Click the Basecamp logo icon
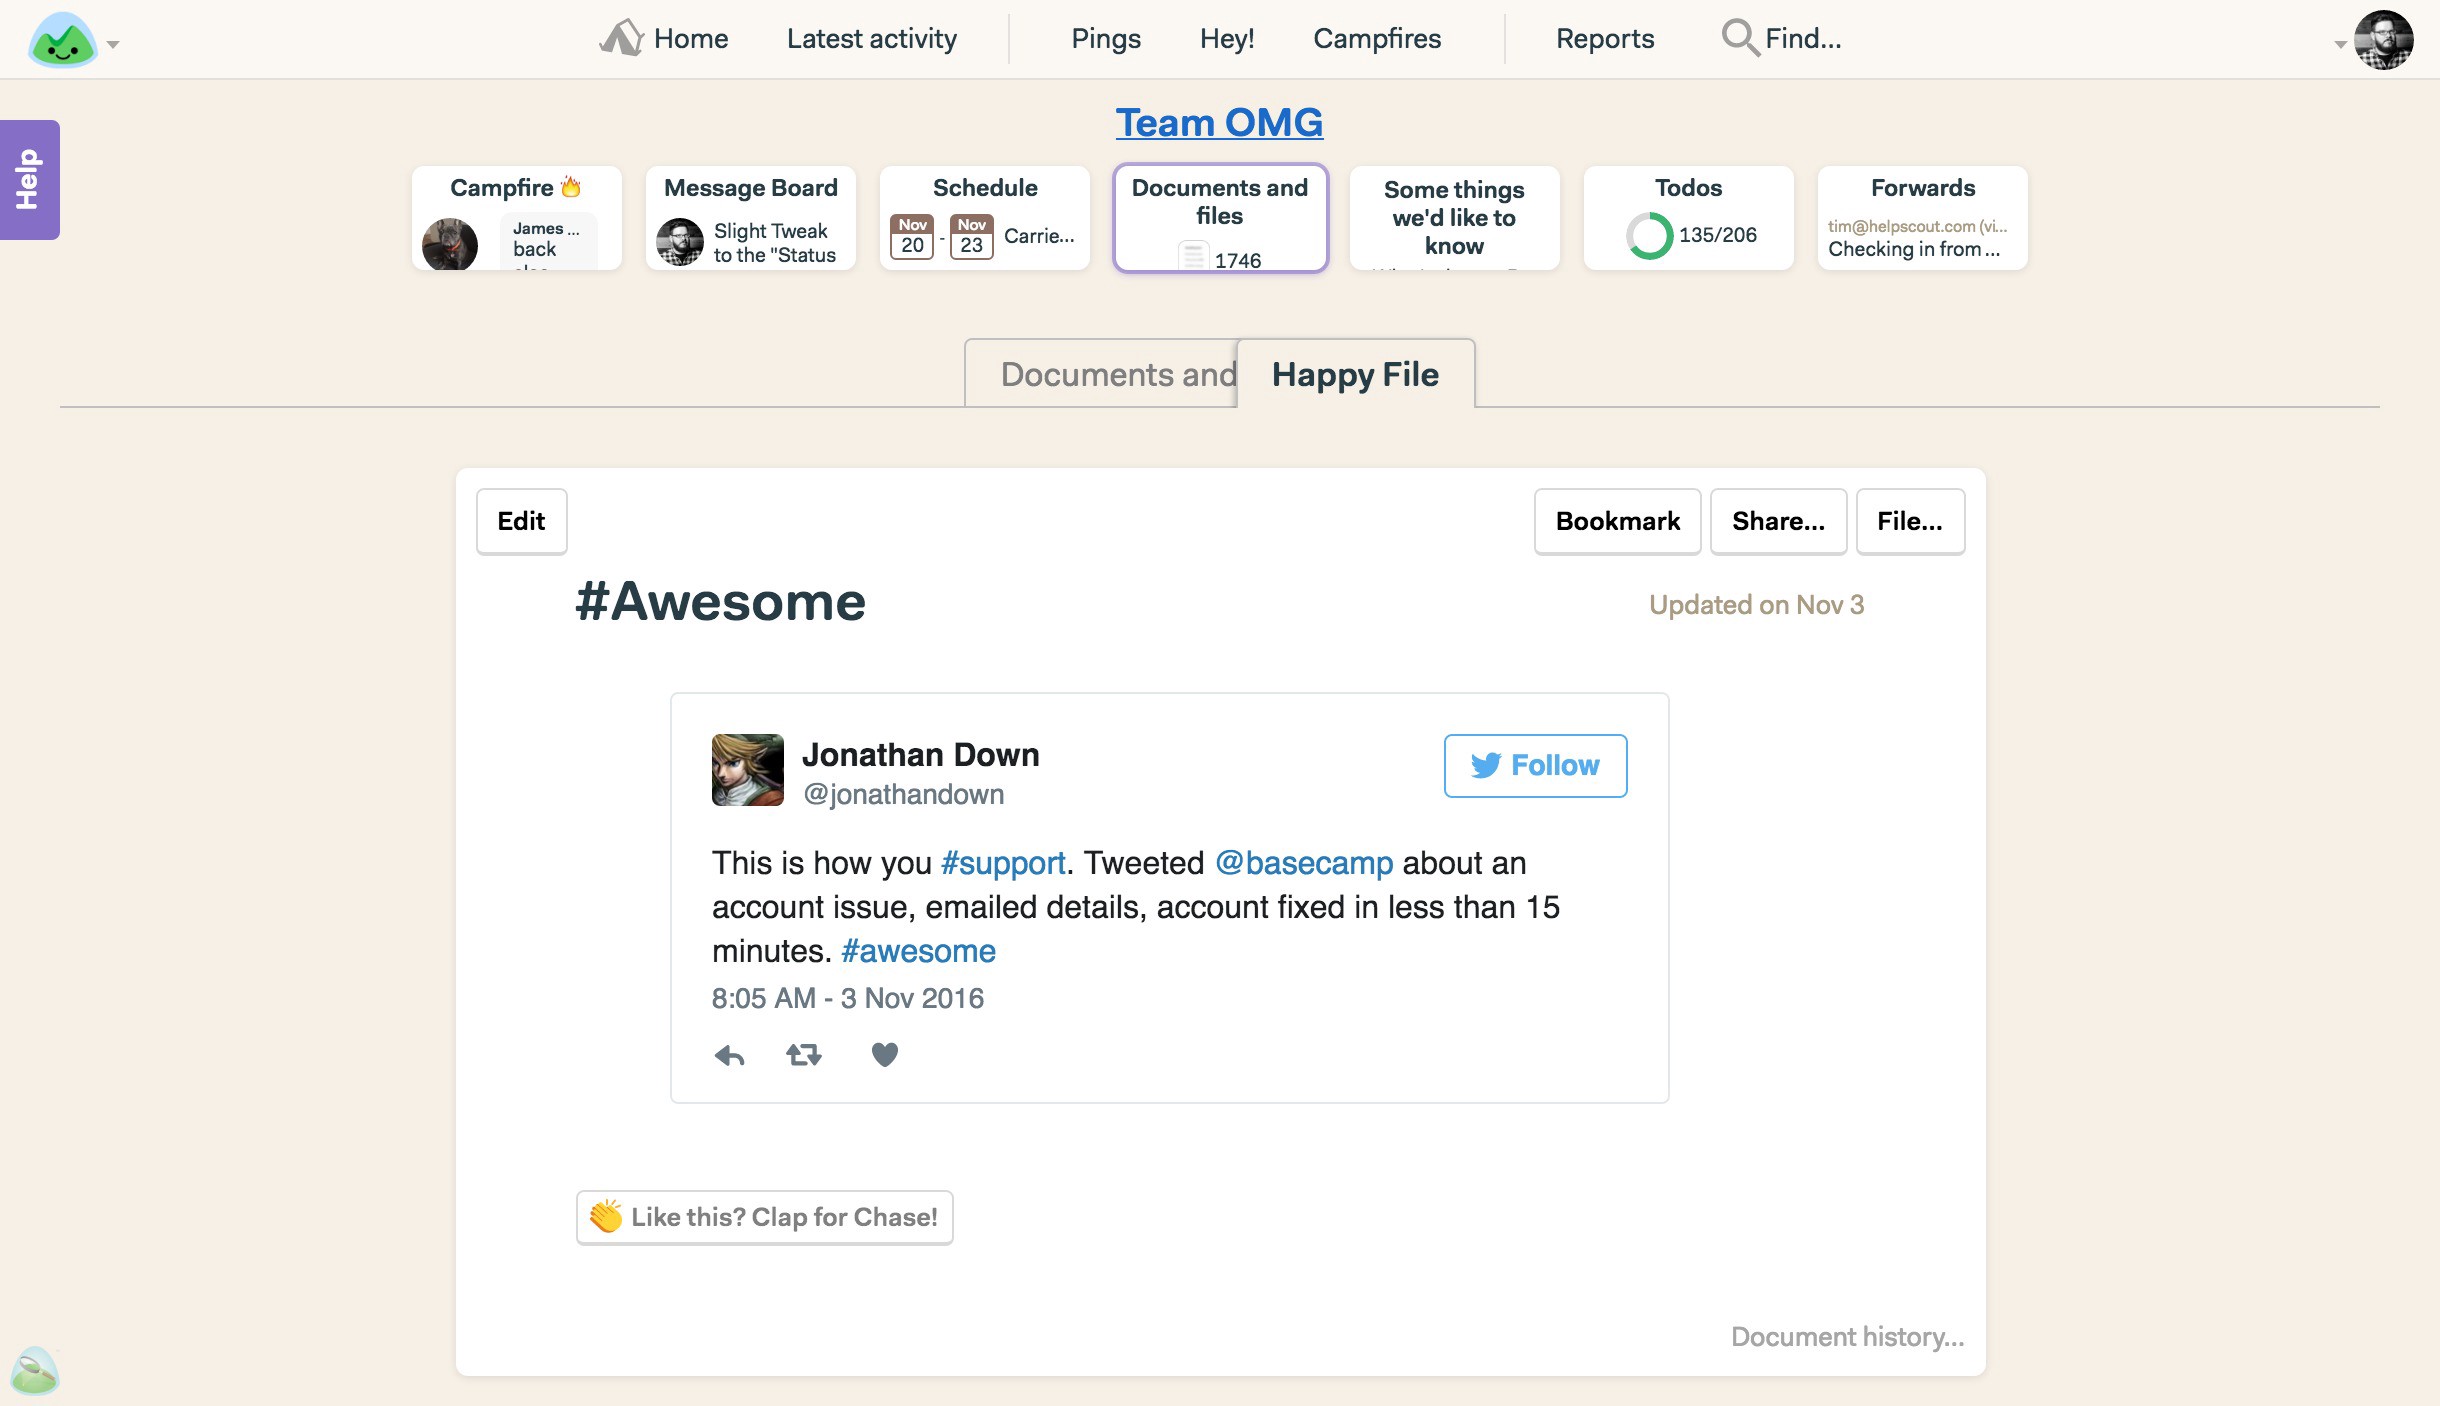The height and width of the screenshot is (1406, 2440). [63, 40]
